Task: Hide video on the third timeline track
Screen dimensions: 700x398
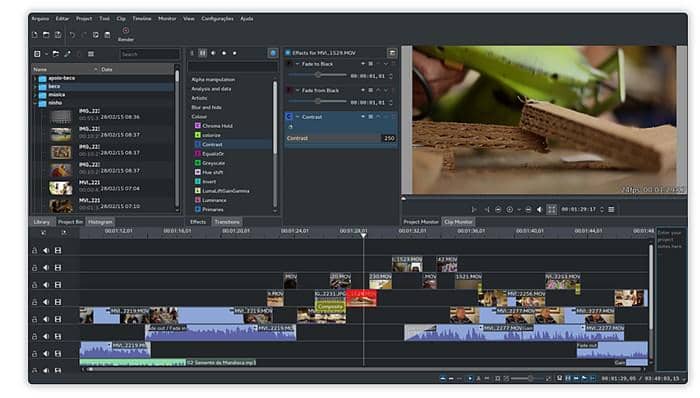Action: click(58, 285)
